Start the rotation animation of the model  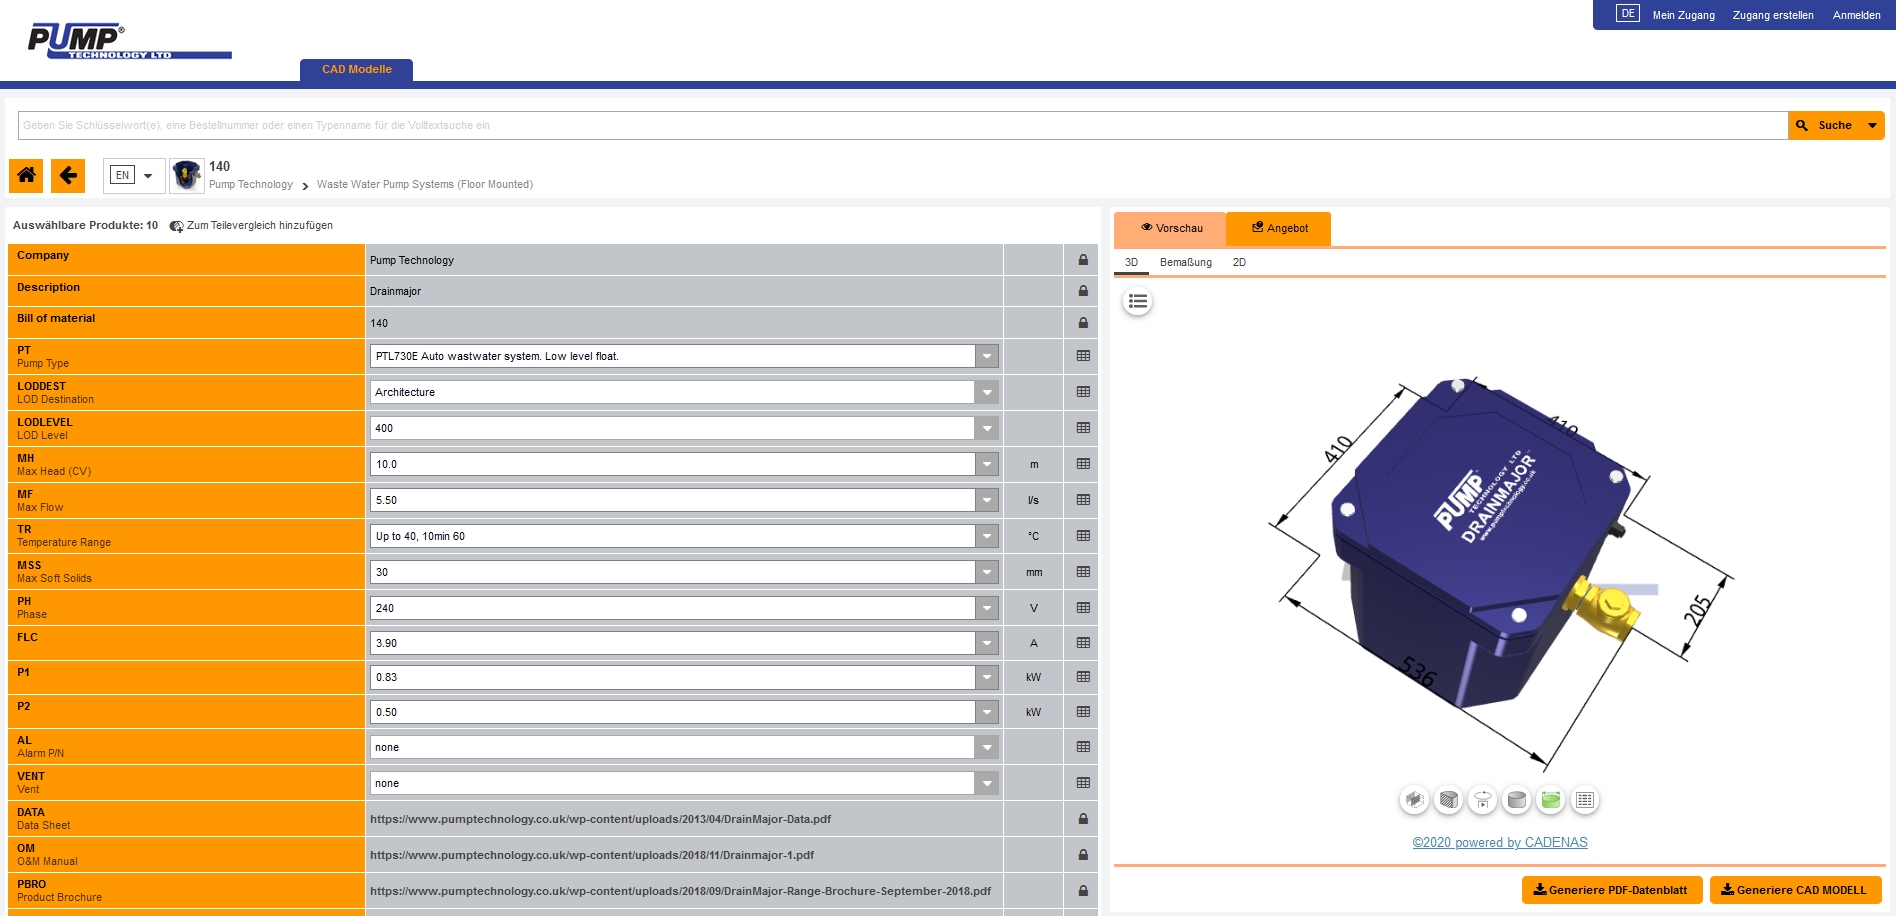(x=1483, y=800)
